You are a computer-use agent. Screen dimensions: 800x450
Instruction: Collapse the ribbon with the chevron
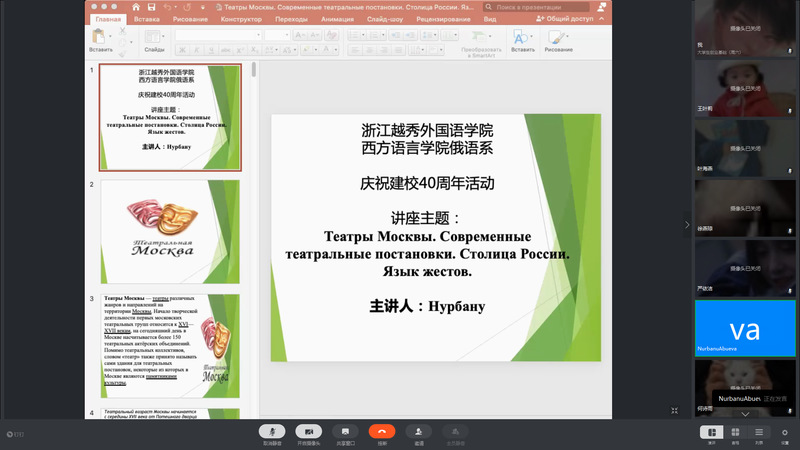tap(602, 18)
